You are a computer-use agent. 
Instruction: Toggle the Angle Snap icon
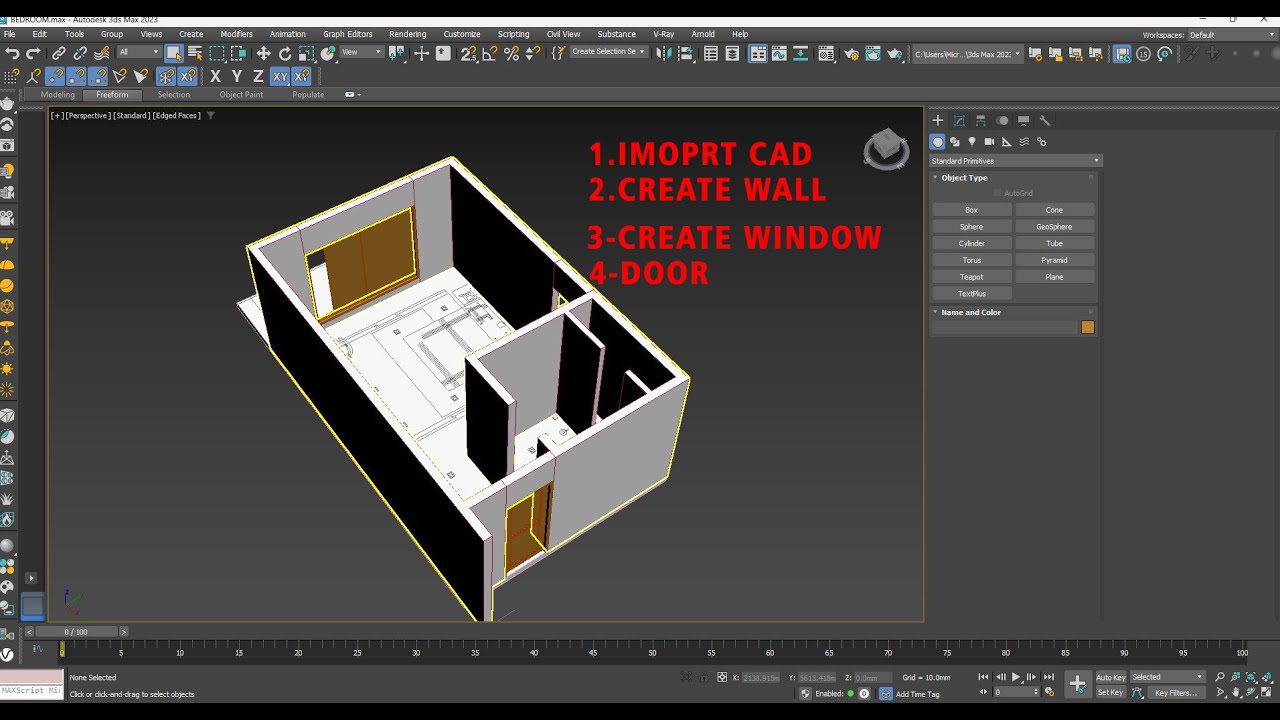tap(490, 53)
